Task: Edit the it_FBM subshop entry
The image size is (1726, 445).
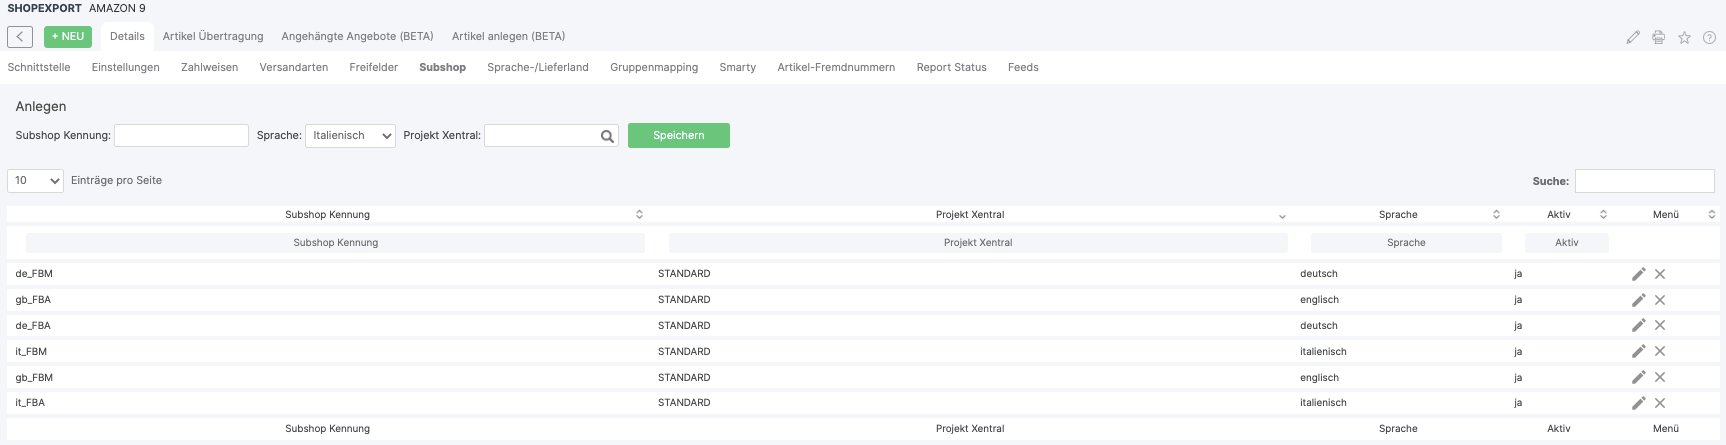Action: pyautogui.click(x=1638, y=351)
